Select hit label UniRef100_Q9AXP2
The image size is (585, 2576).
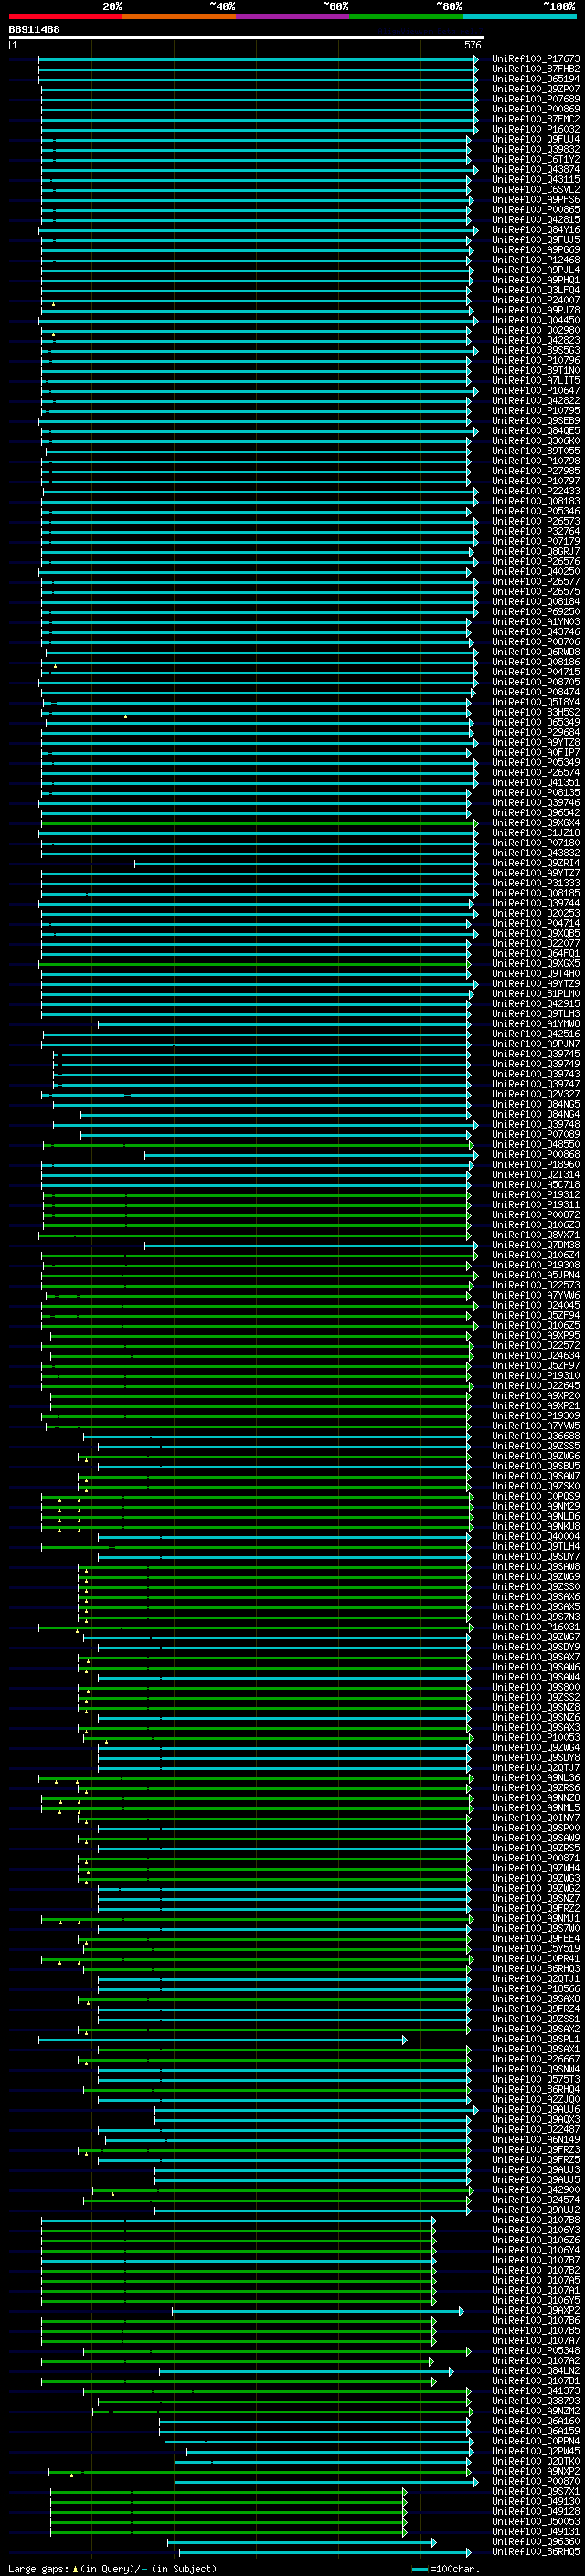pos(536,2310)
